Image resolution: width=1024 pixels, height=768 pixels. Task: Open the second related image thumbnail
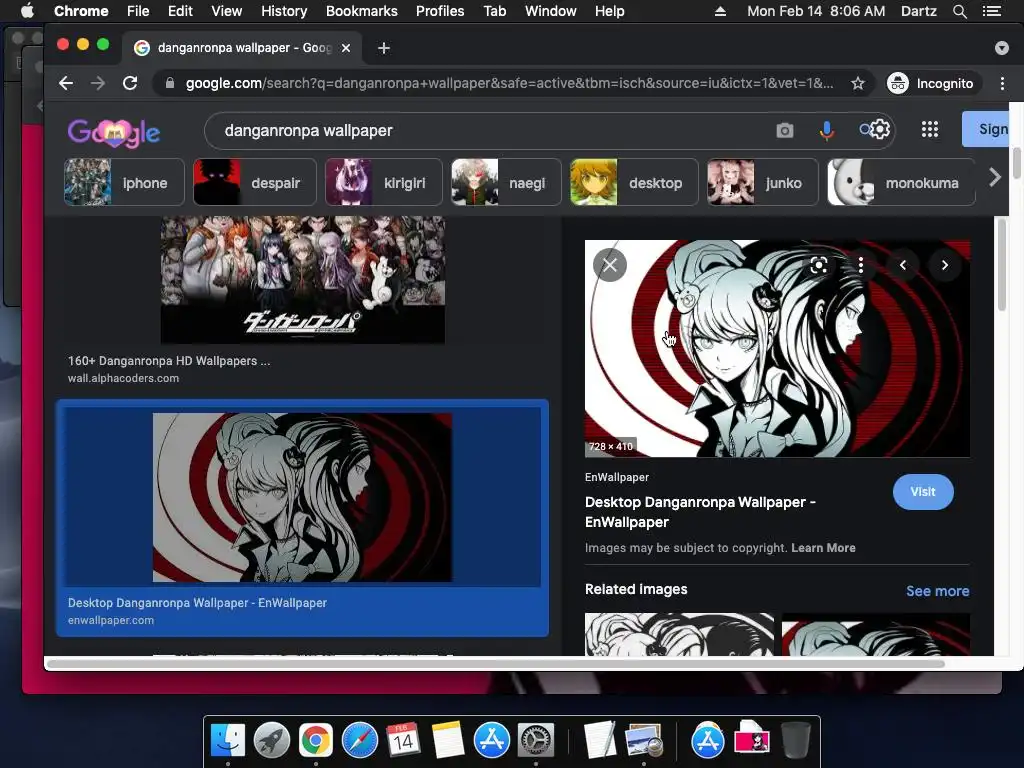pyautogui.click(x=876, y=634)
